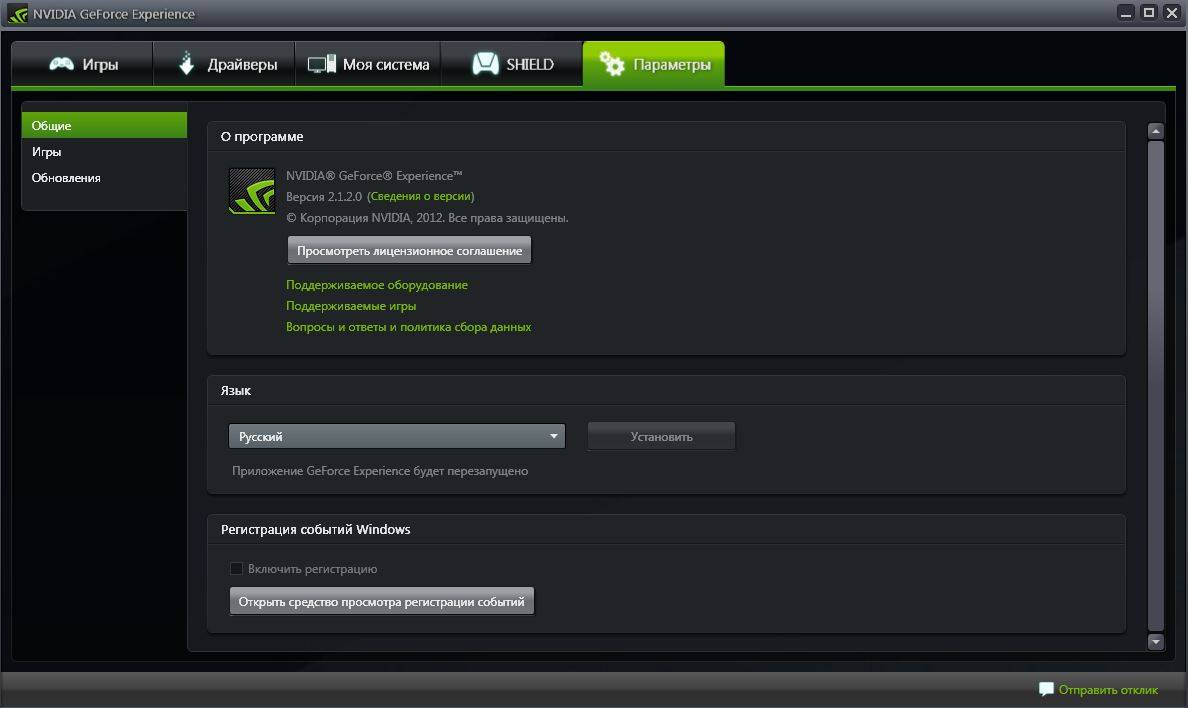Toggle Включить регистрацию checkbox
Screen dimensions: 1188x708
pyautogui.click(x=236, y=569)
